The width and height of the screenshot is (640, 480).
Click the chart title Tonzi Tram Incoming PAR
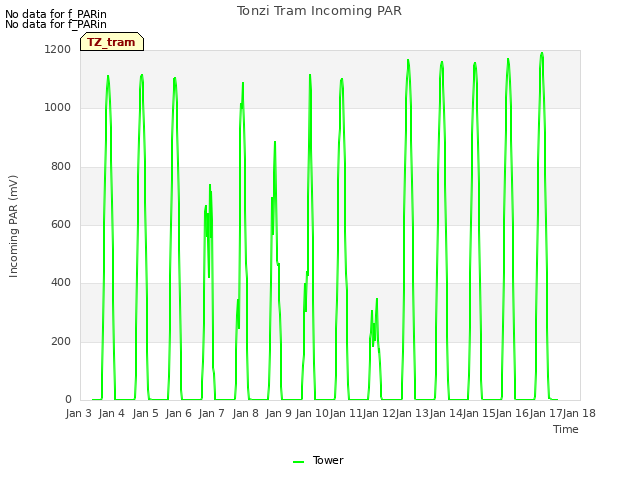click(x=319, y=11)
